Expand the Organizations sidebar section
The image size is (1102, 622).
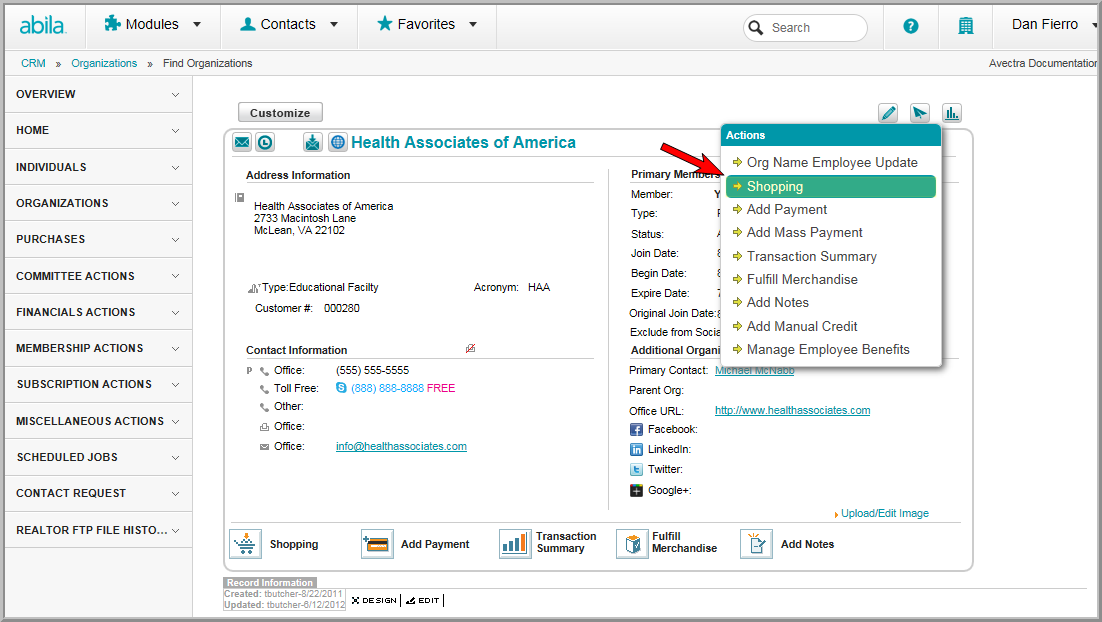coord(98,203)
